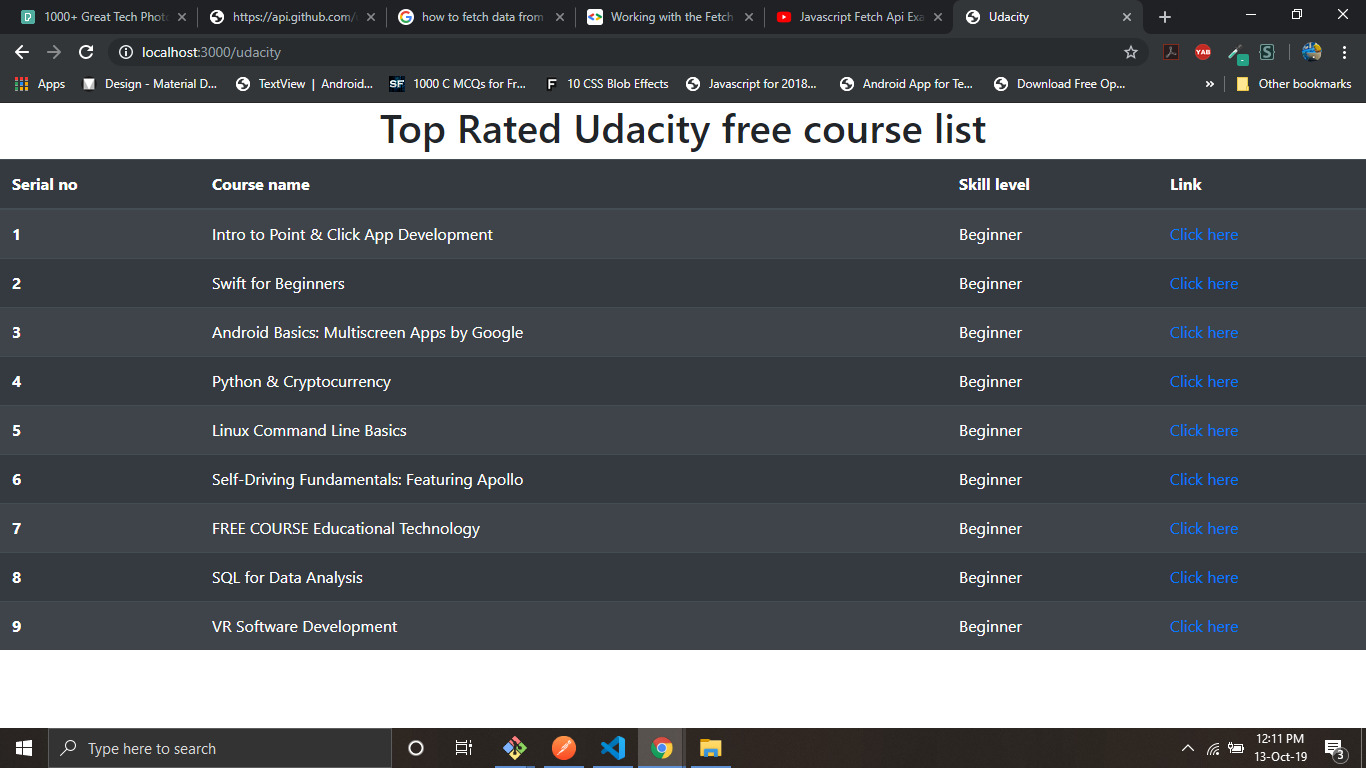Close the Javascript Fetch Api tab
Image resolution: width=1366 pixels, height=768 pixels.
(939, 17)
